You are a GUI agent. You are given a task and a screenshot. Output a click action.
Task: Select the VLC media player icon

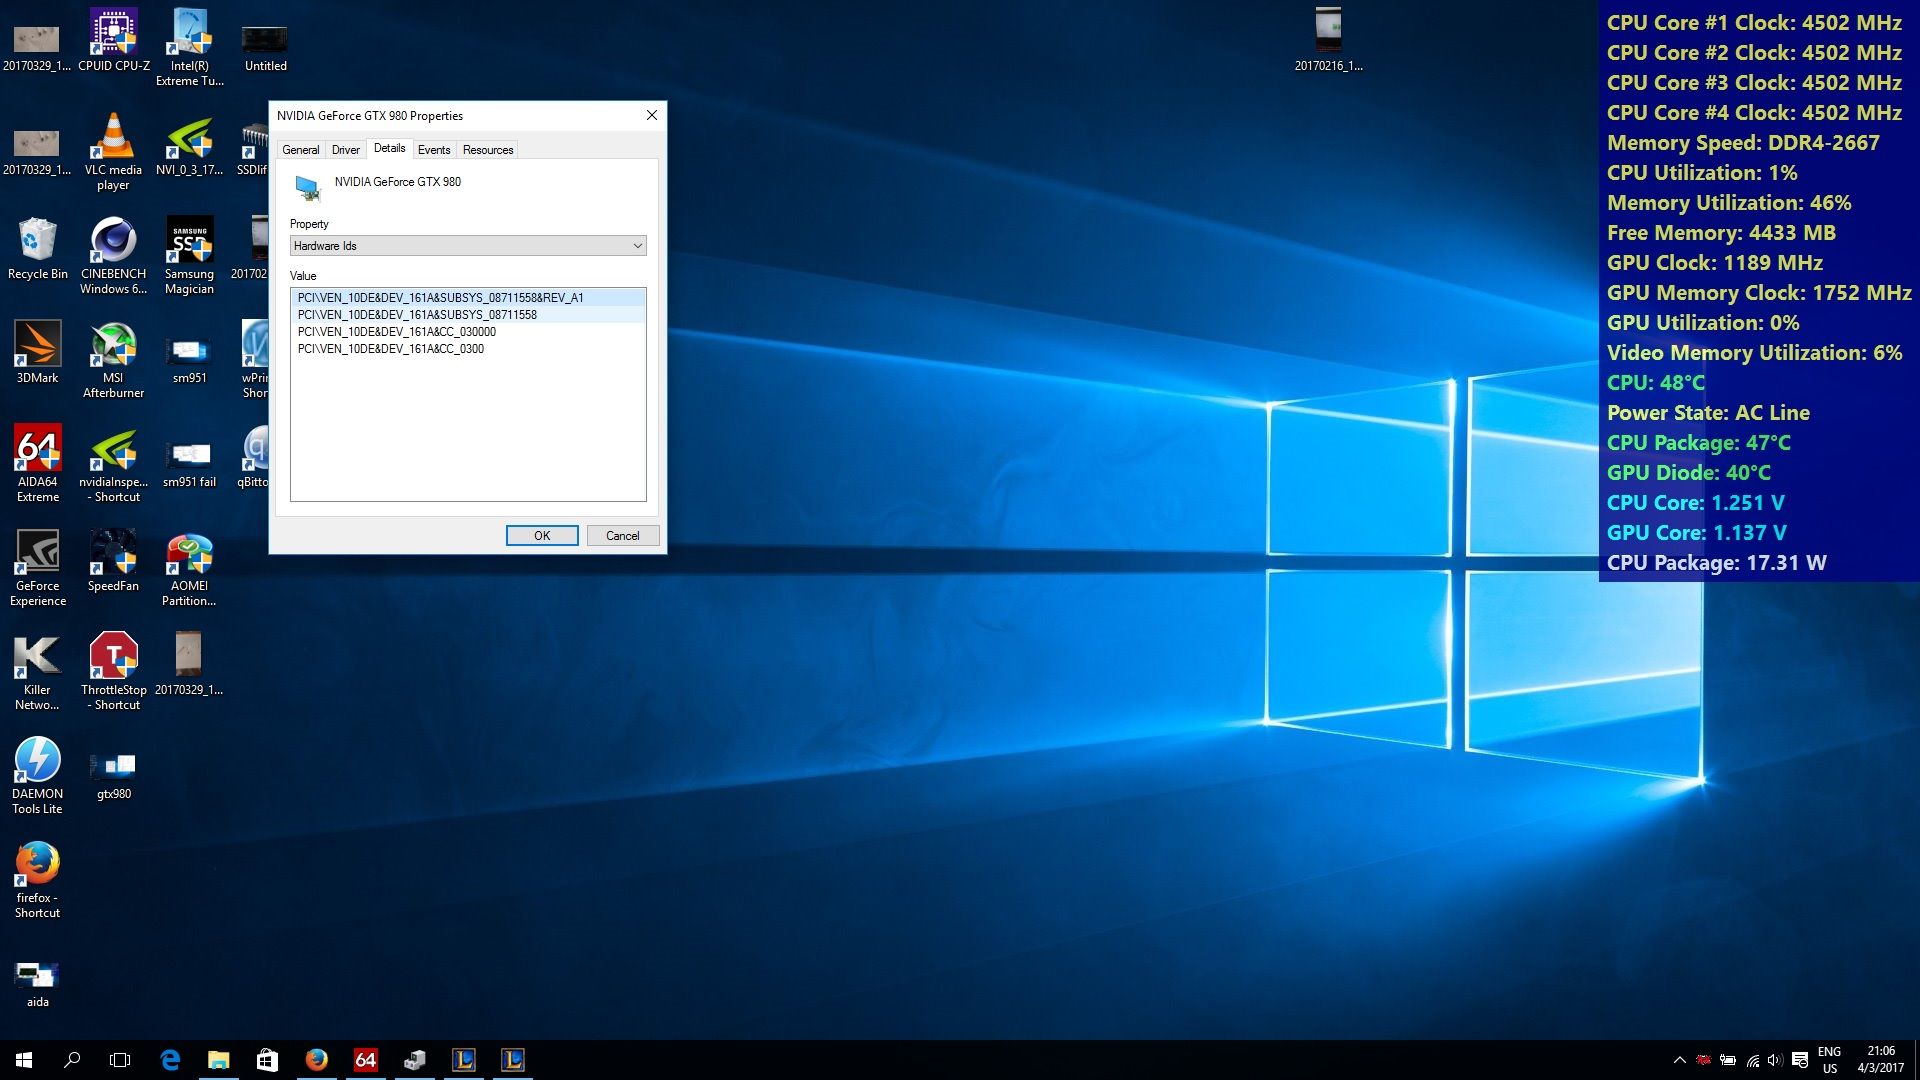113,138
